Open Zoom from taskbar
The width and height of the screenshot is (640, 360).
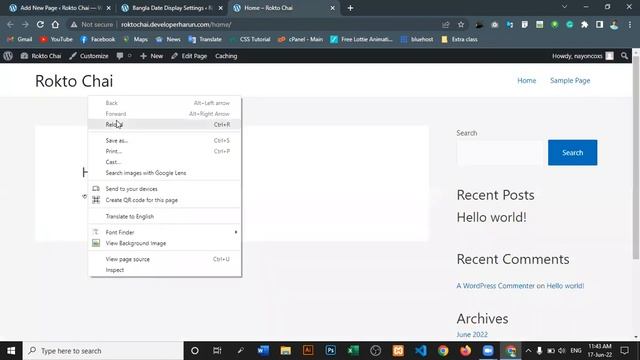click(x=488, y=351)
